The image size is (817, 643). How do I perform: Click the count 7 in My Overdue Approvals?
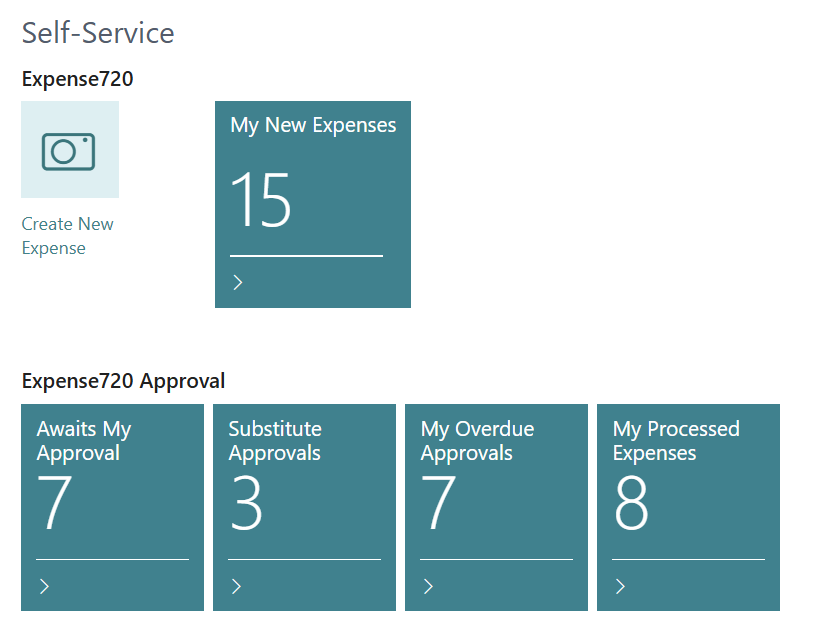coord(439,502)
